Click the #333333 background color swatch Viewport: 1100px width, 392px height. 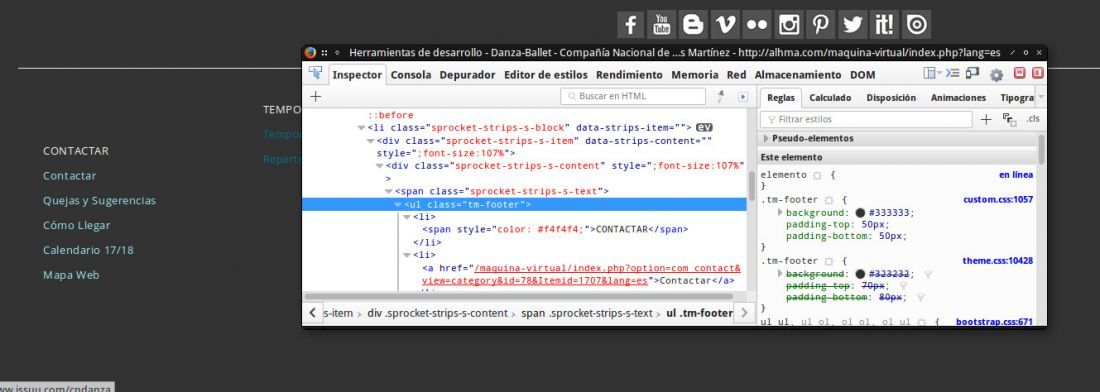click(860, 213)
